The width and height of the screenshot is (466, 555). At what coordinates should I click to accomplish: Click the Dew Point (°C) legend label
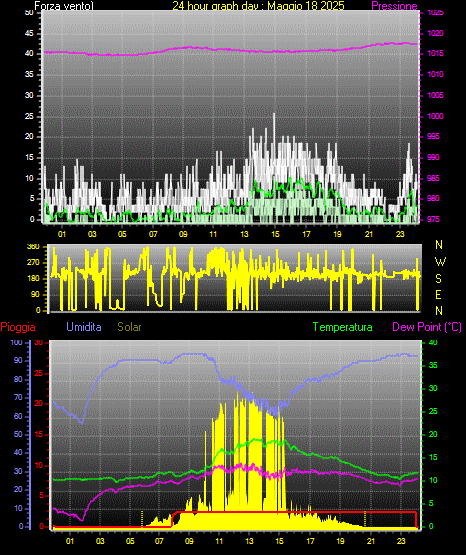(x=427, y=327)
